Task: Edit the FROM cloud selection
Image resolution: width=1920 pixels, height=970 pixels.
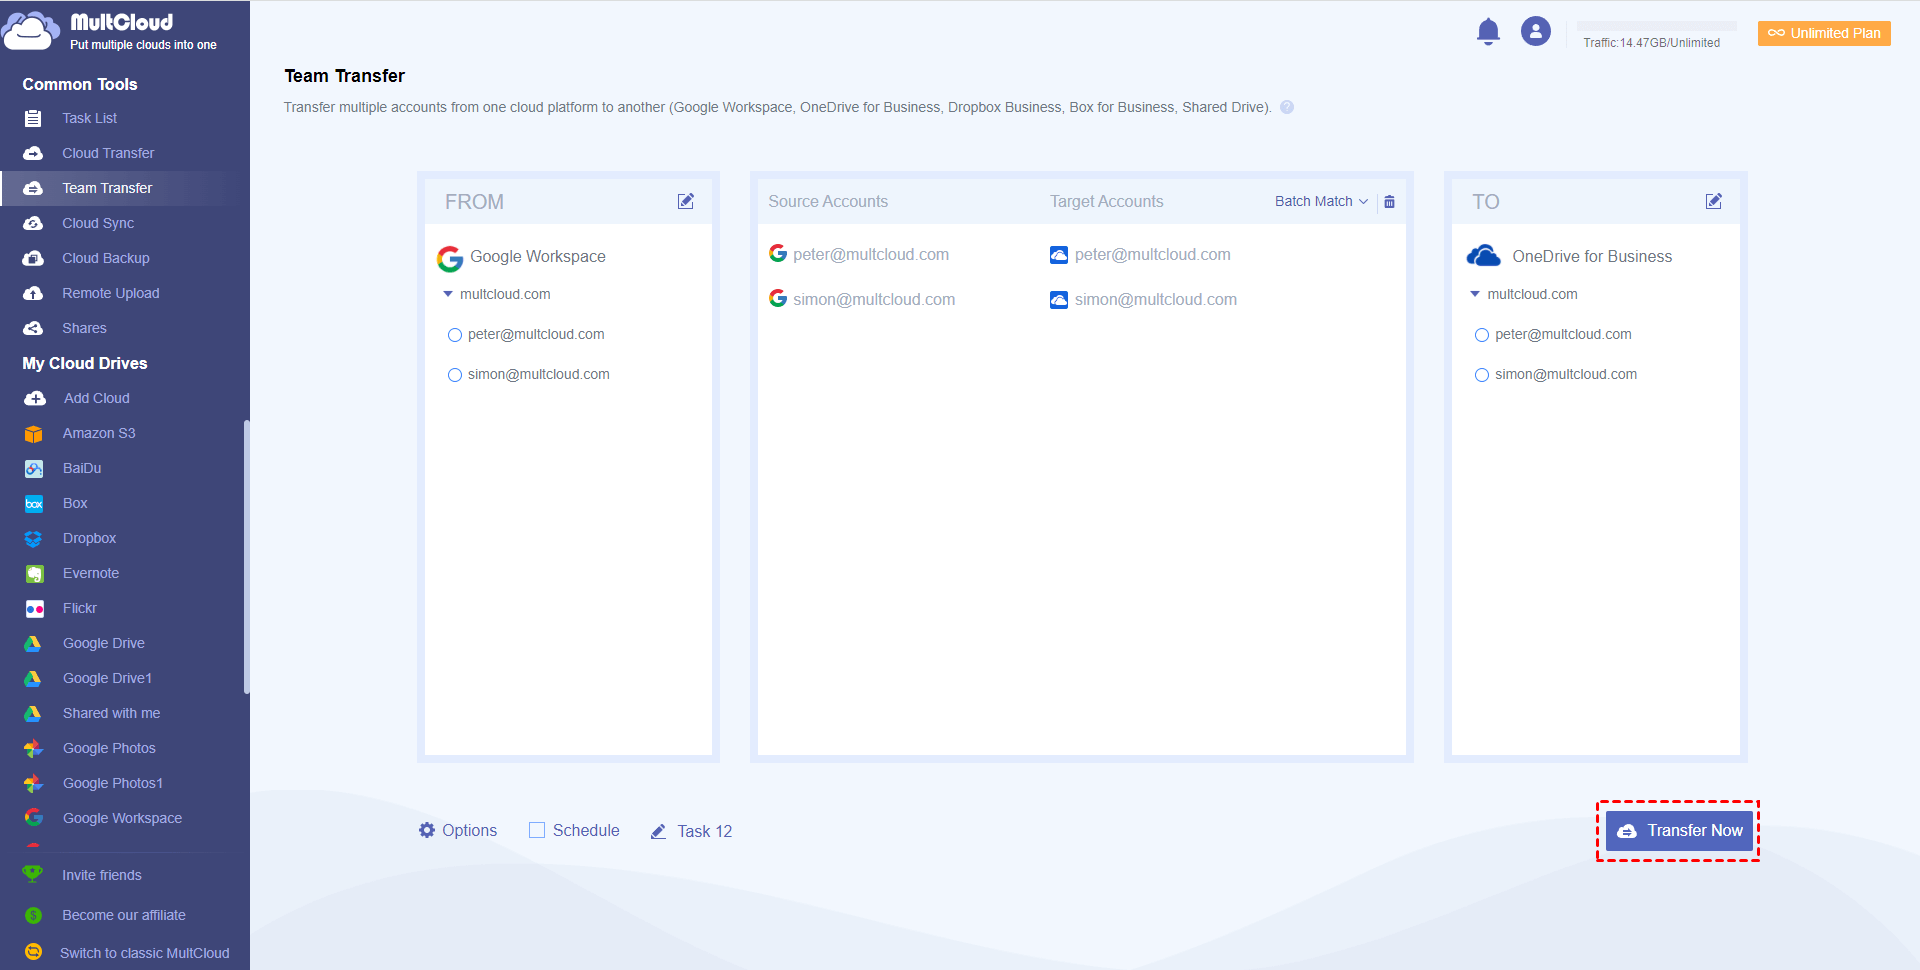Action: click(686, 201)
